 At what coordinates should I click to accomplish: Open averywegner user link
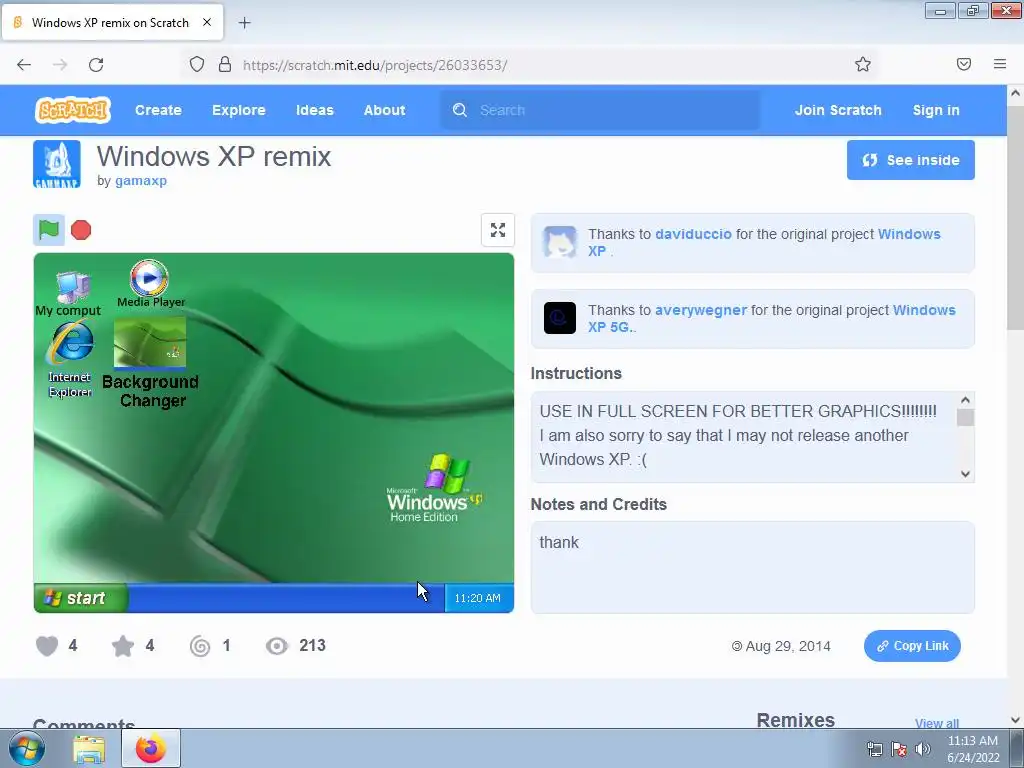[701, 310]
